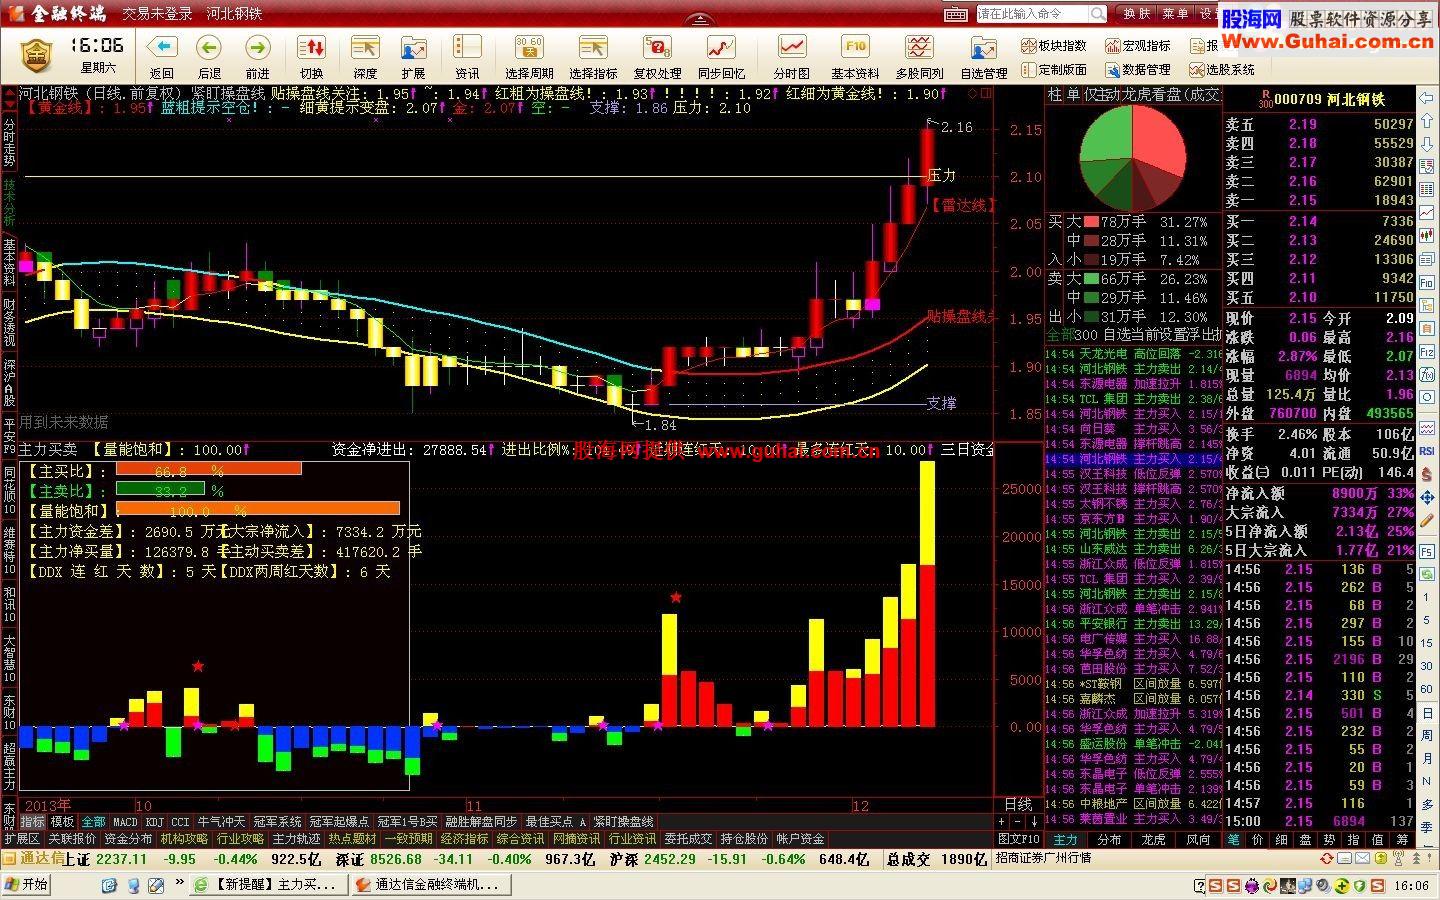Select the 模板 template tab
The height and width of the screenshot is (900, 1440).
(x=62, y=822)
